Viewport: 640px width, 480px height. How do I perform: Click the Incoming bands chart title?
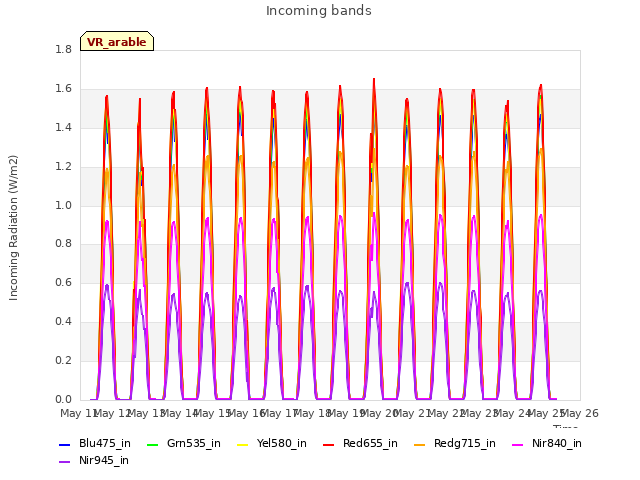click(x=319, y=11)
